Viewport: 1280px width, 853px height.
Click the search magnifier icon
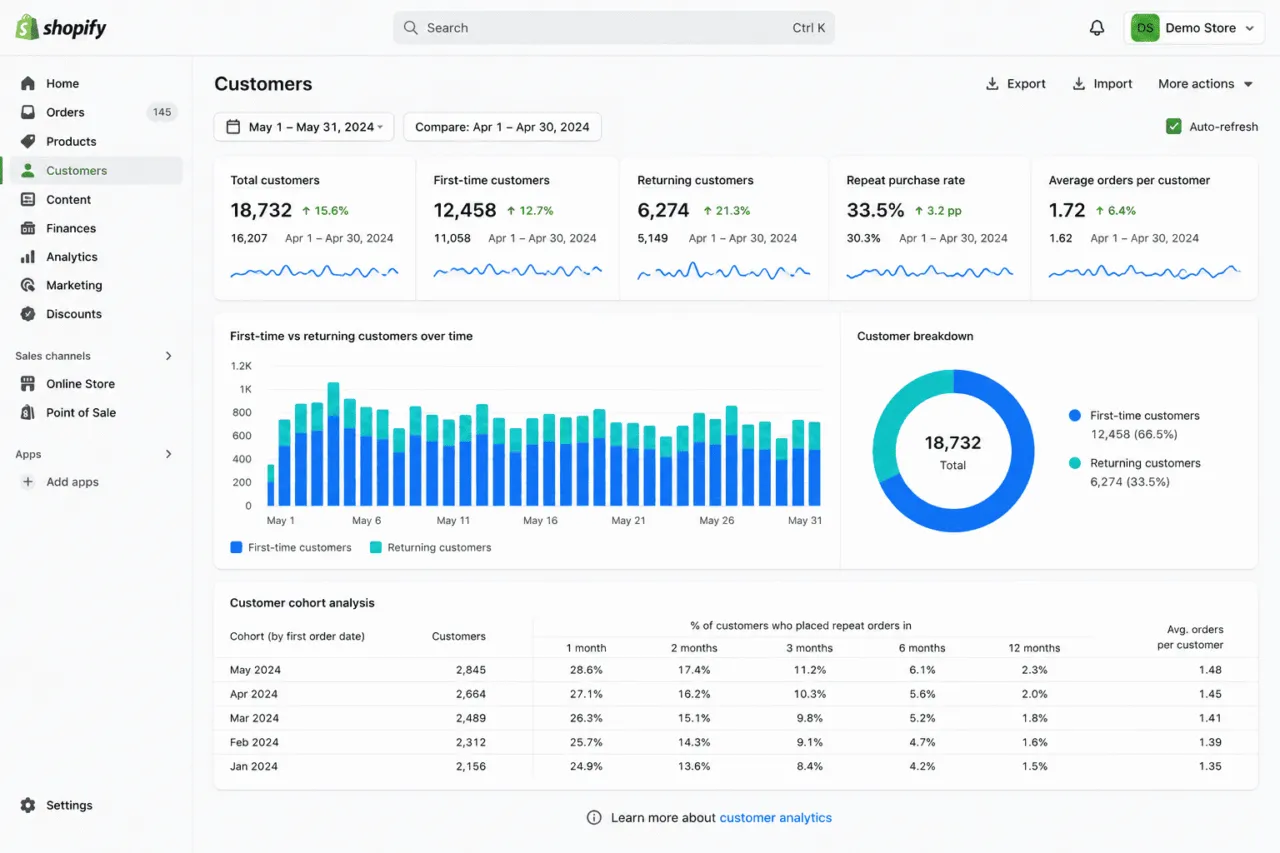pos(410,28)
